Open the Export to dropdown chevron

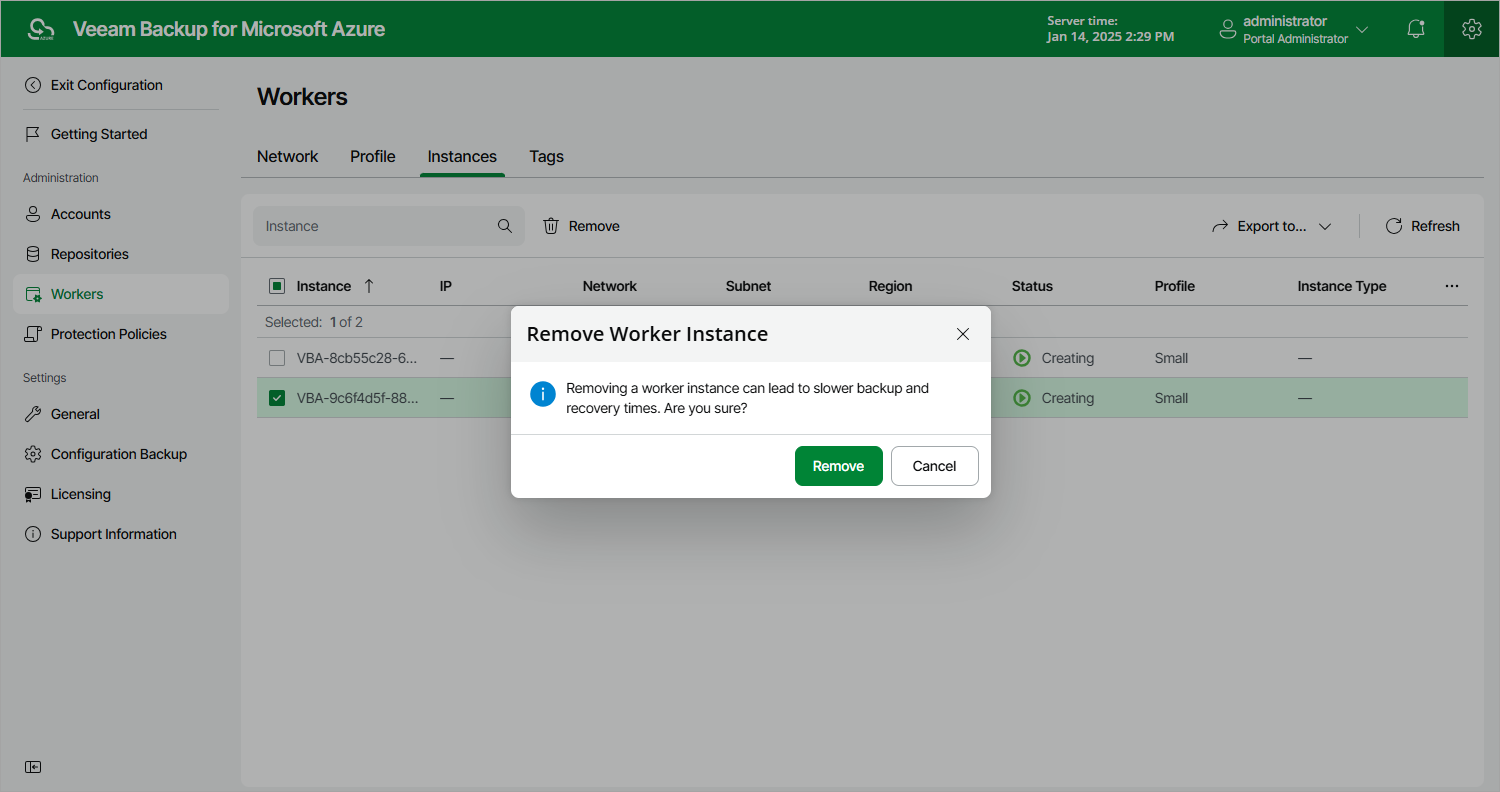(1325, 226)
